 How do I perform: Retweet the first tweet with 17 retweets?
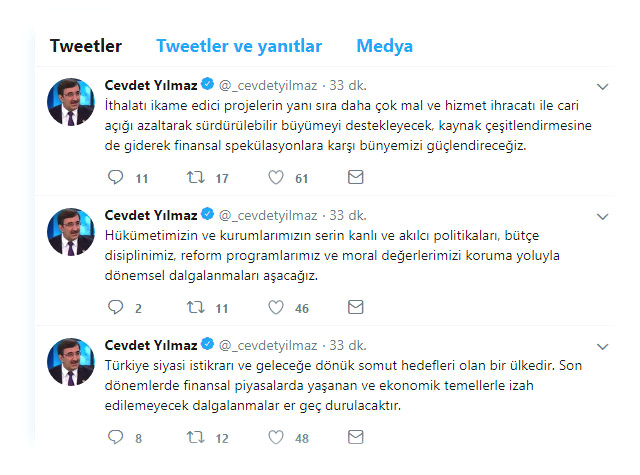pos(197,178)
